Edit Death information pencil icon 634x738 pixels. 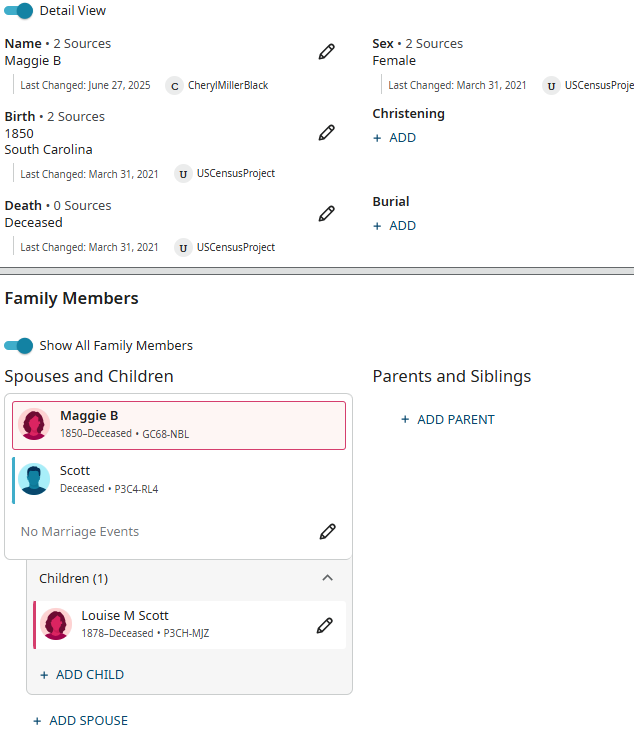click(x=326, y=213)
